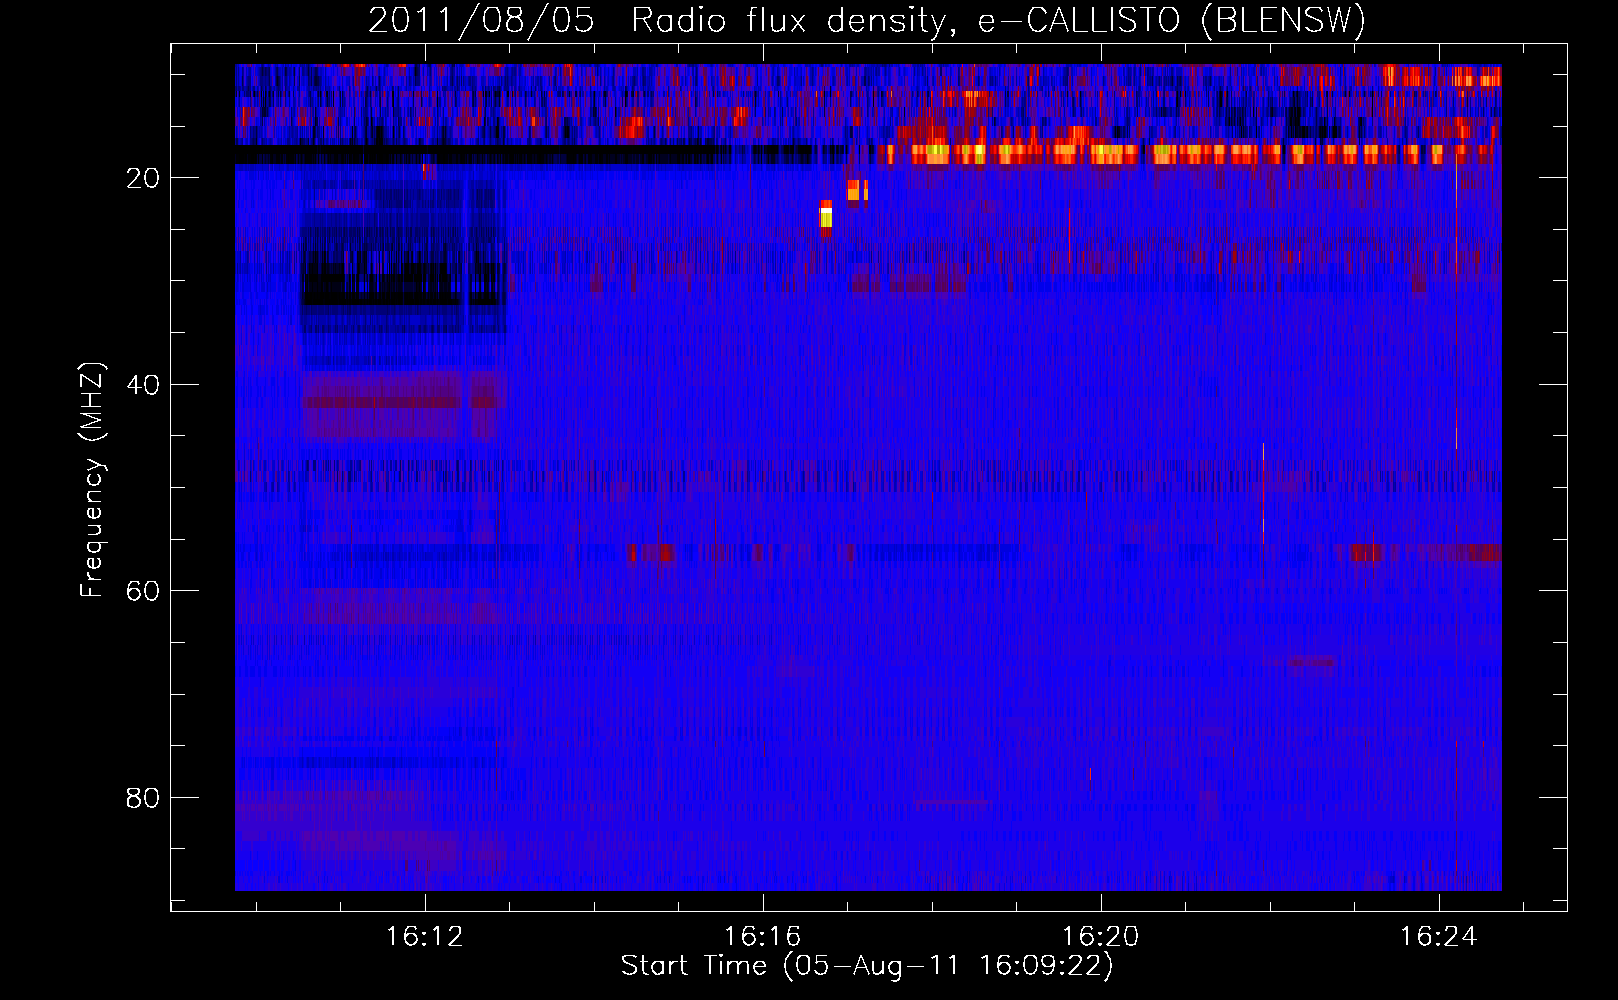
Task: Click the 16:12 time tick label
Action: tap(425, 937)
